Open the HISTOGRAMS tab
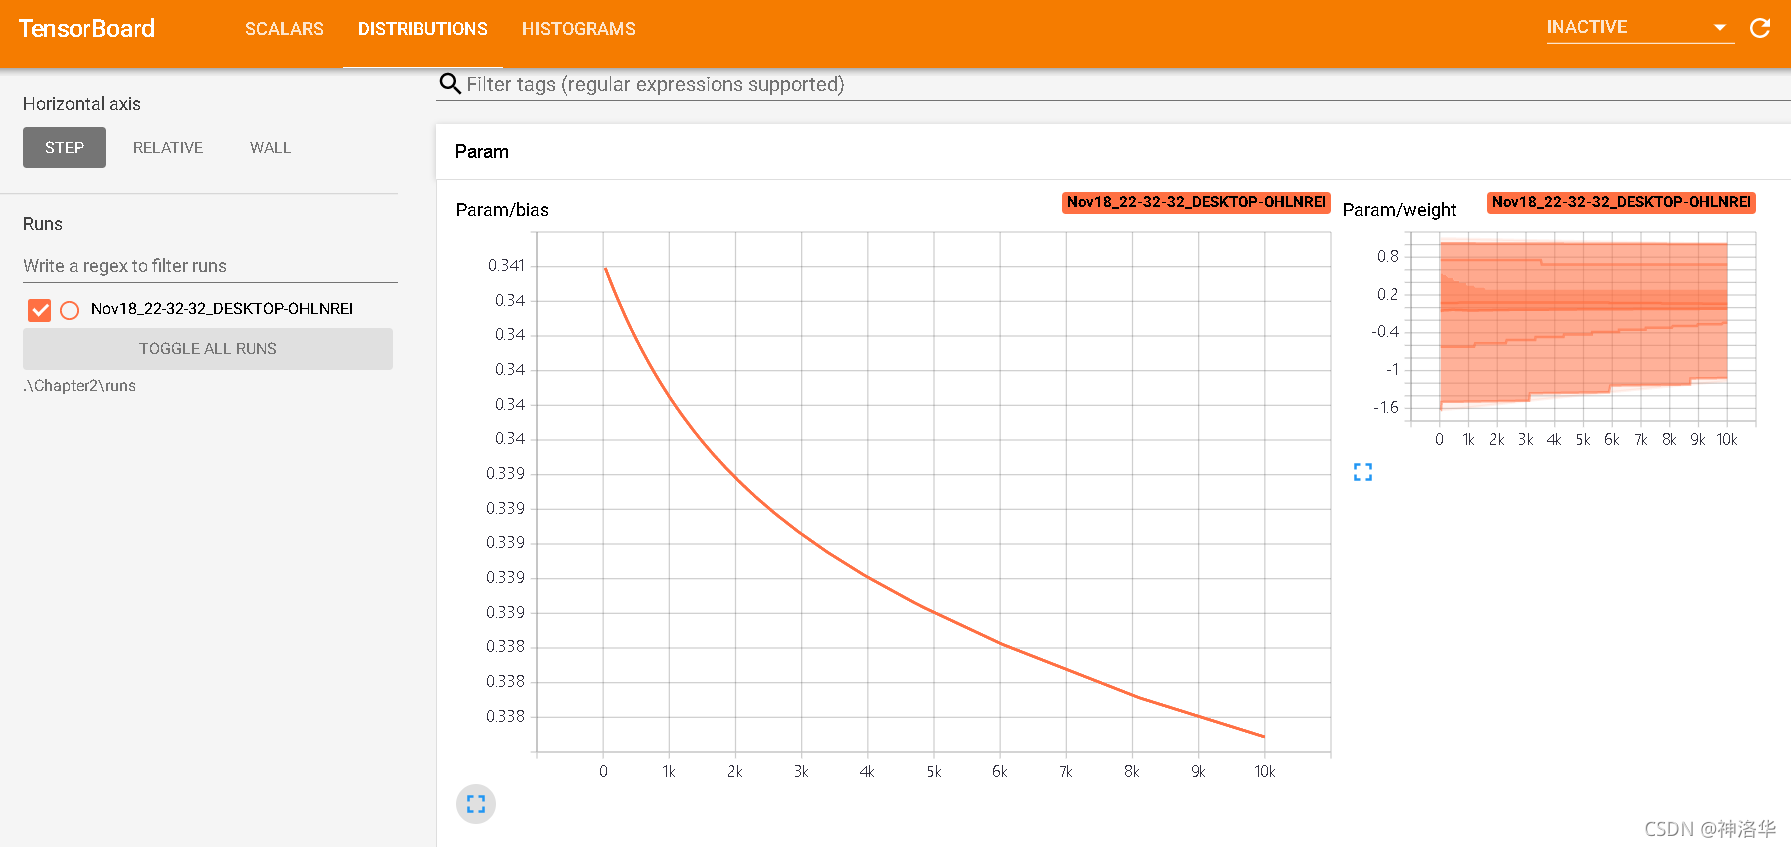1791x847 pixels. click(x=579, y=29)
